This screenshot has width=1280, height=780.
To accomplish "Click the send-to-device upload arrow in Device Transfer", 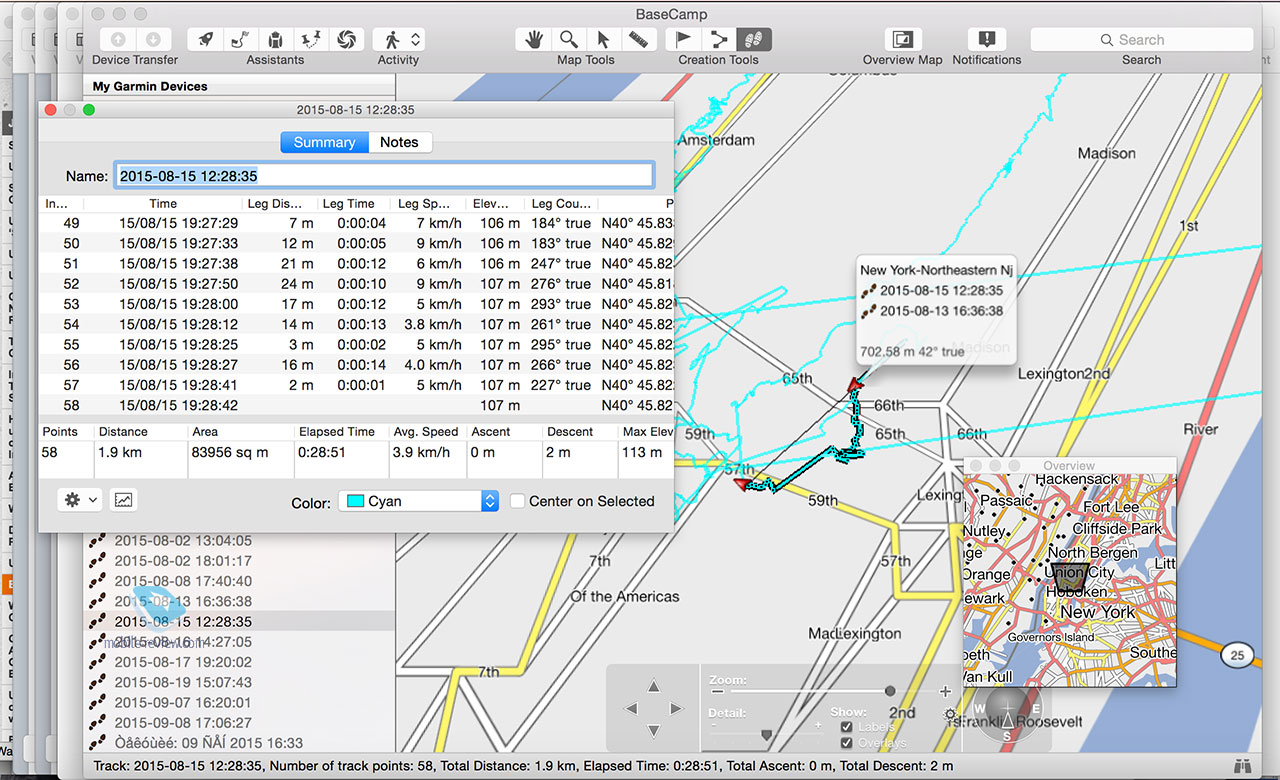I will coord(118,39).
